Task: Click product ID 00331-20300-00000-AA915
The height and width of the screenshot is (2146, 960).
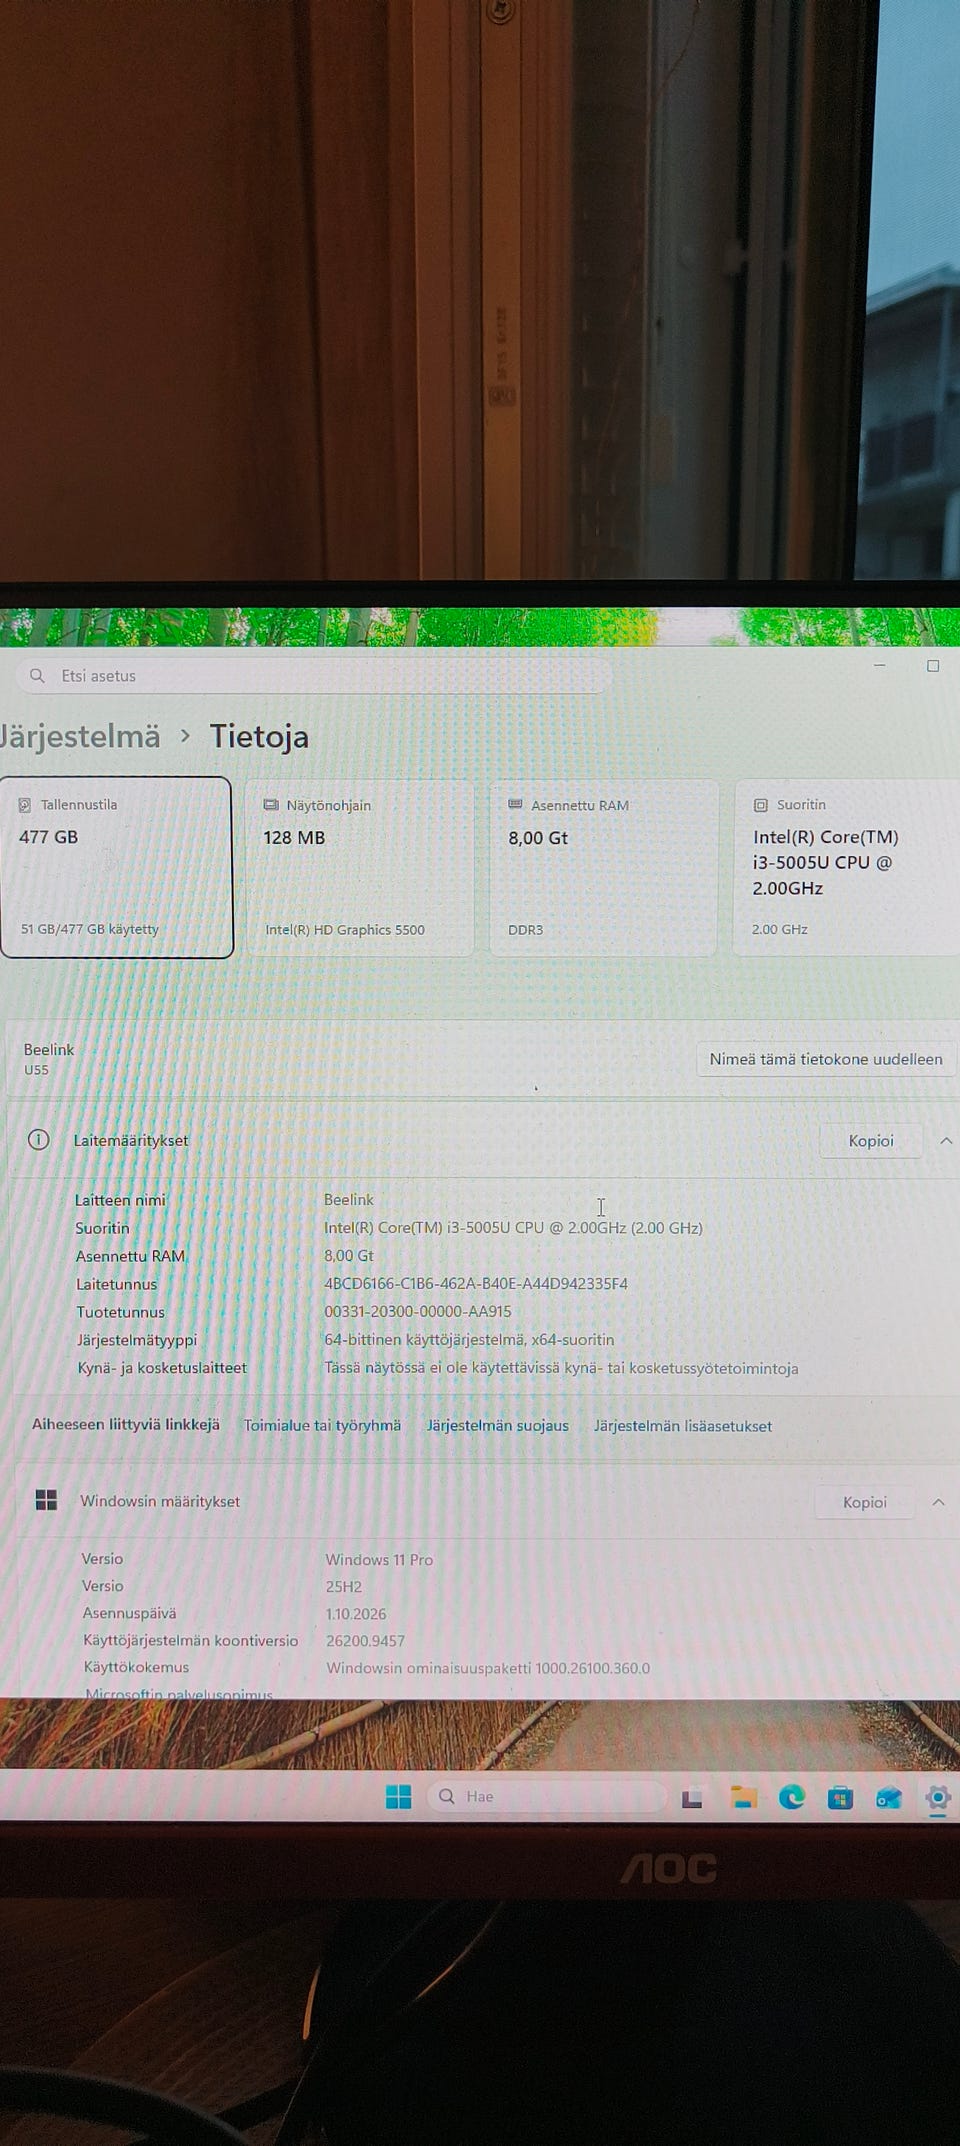Action: pos(418,1311)
